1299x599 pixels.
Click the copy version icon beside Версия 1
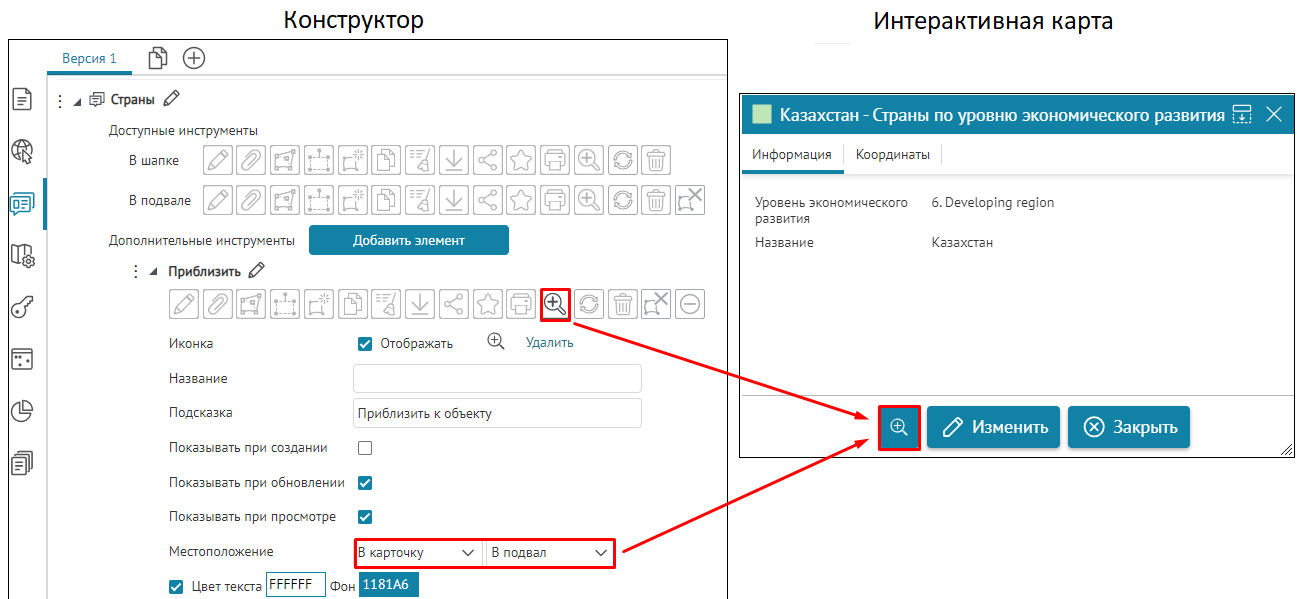click(157, 58)
